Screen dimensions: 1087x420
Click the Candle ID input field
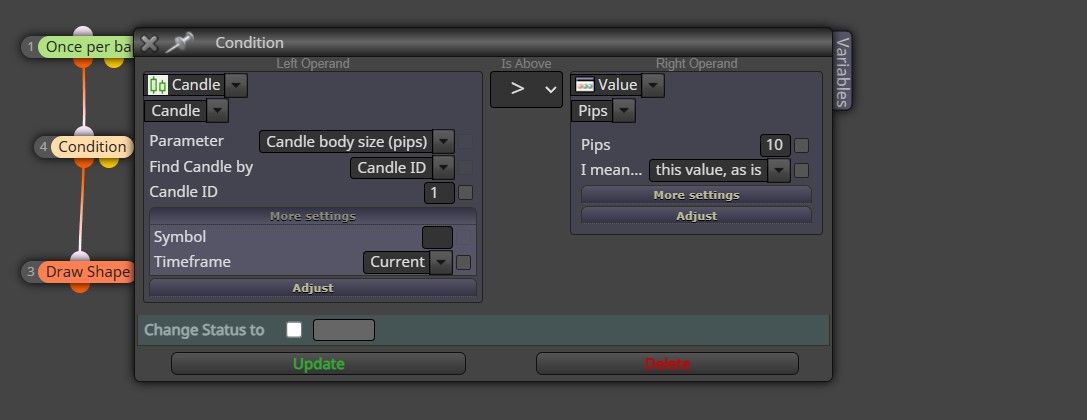pyautogui.click(x=440, y=193)
